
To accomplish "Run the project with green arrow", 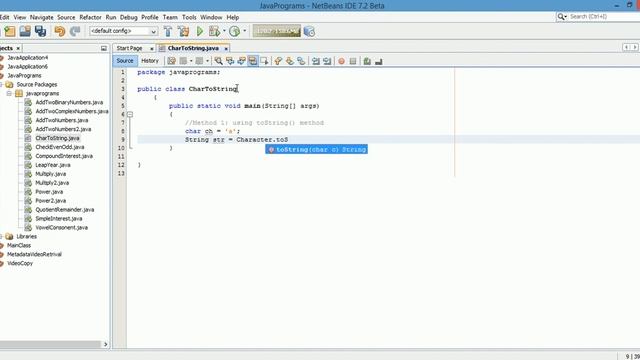I will tap(200, 31).
